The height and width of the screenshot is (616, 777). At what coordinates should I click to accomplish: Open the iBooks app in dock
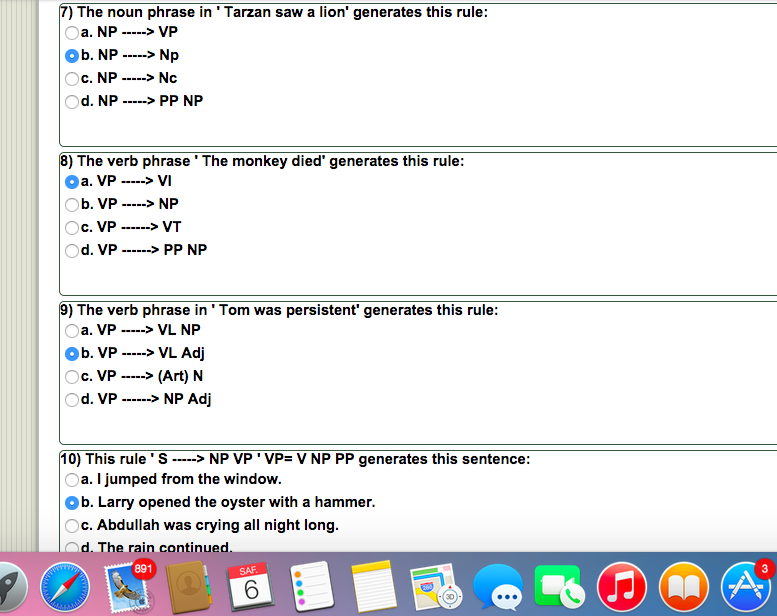[684, 585]
